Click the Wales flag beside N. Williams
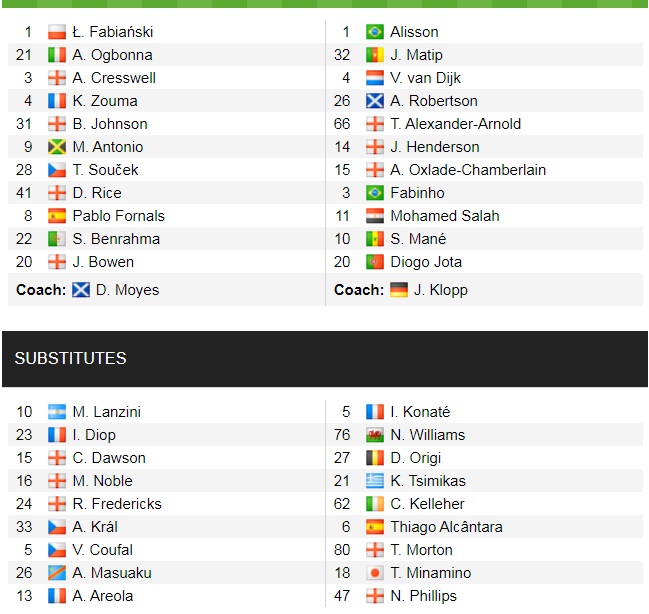This screenshot has width=649, height=614. point(375,435)
